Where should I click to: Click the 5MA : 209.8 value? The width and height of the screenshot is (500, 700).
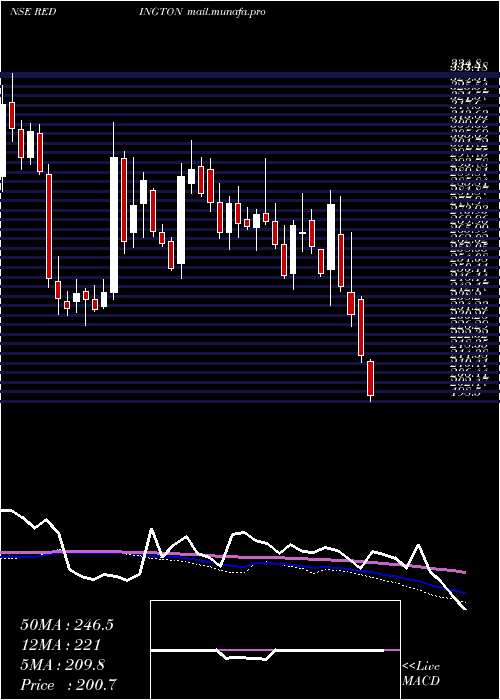point(62,665)
